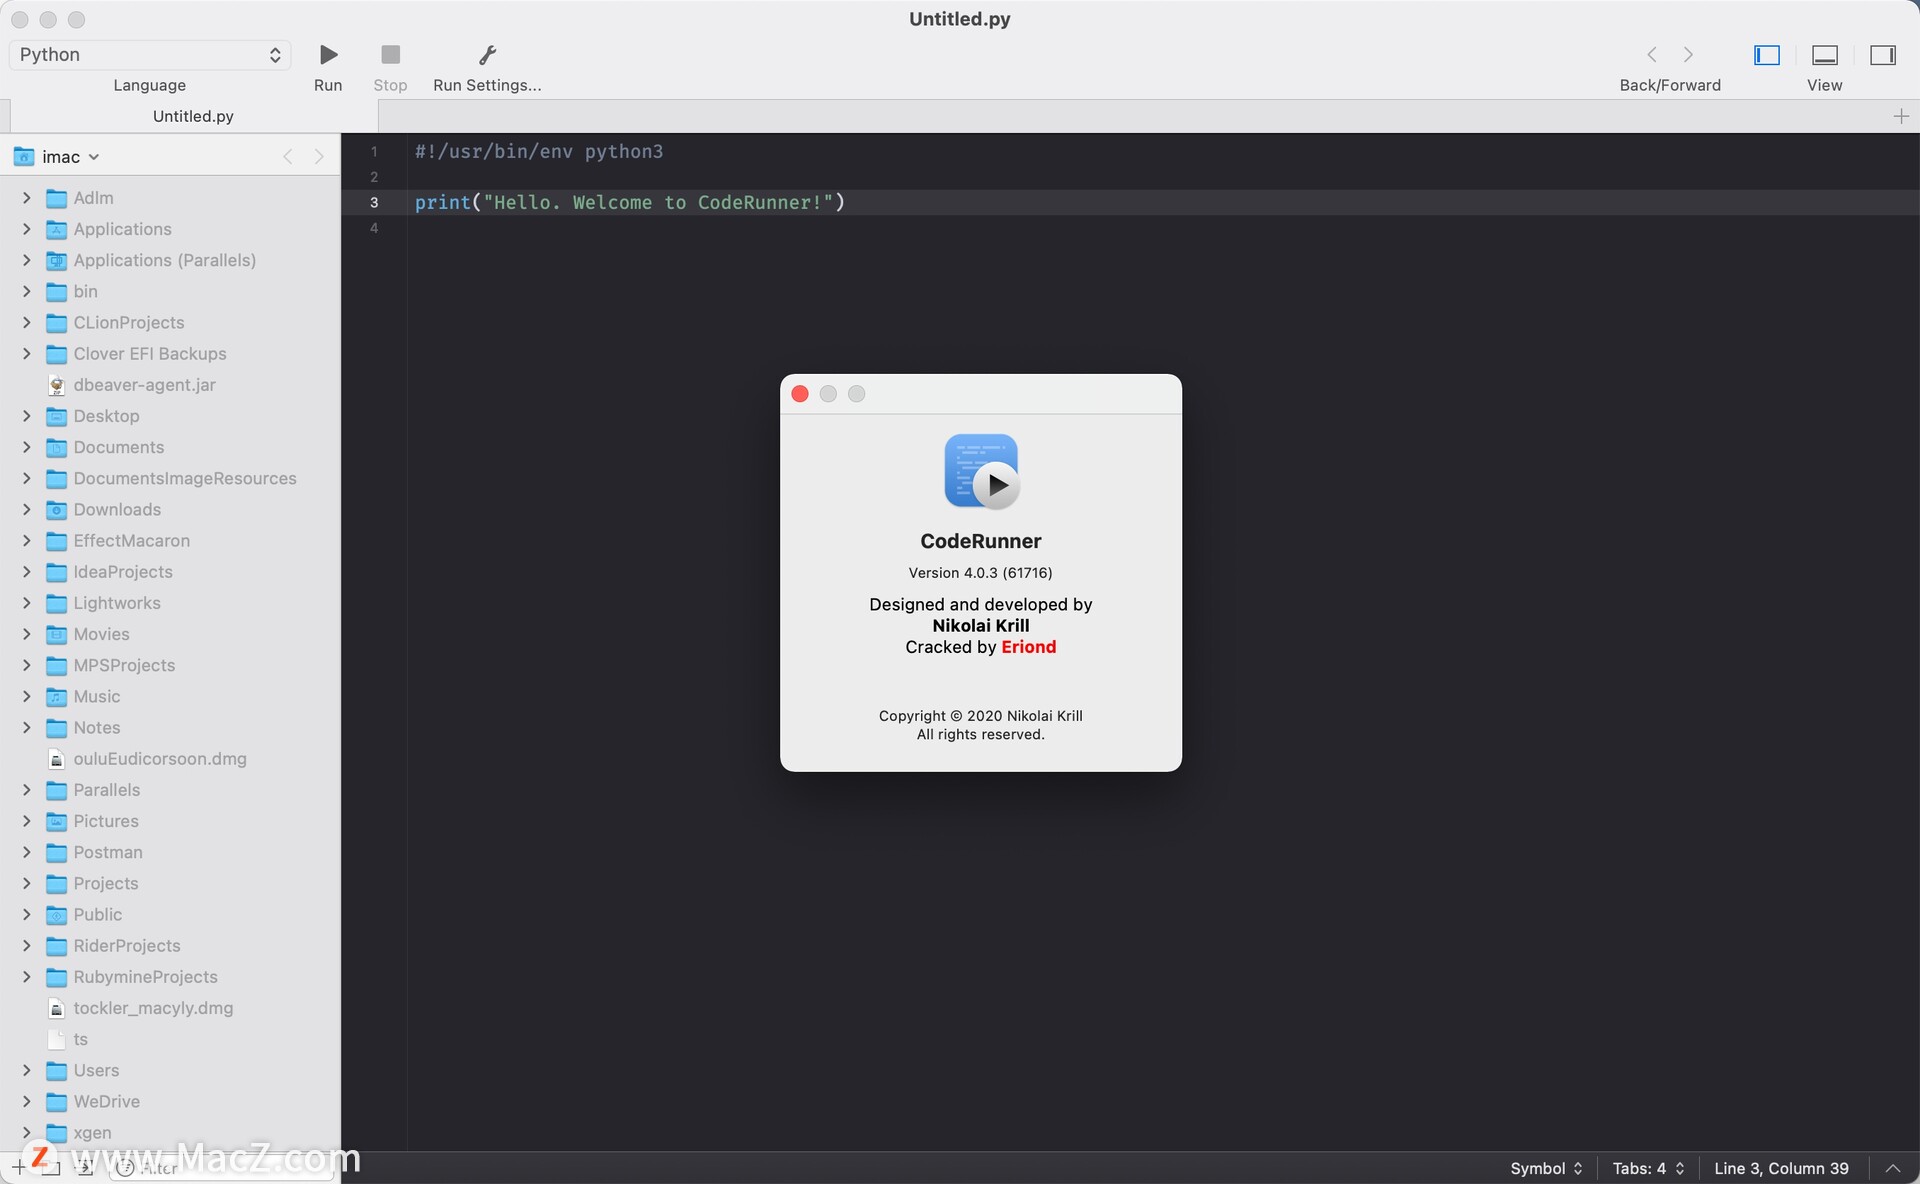
Task: Select the Applications (Parallels) folder icon
Action: (57, 261)
